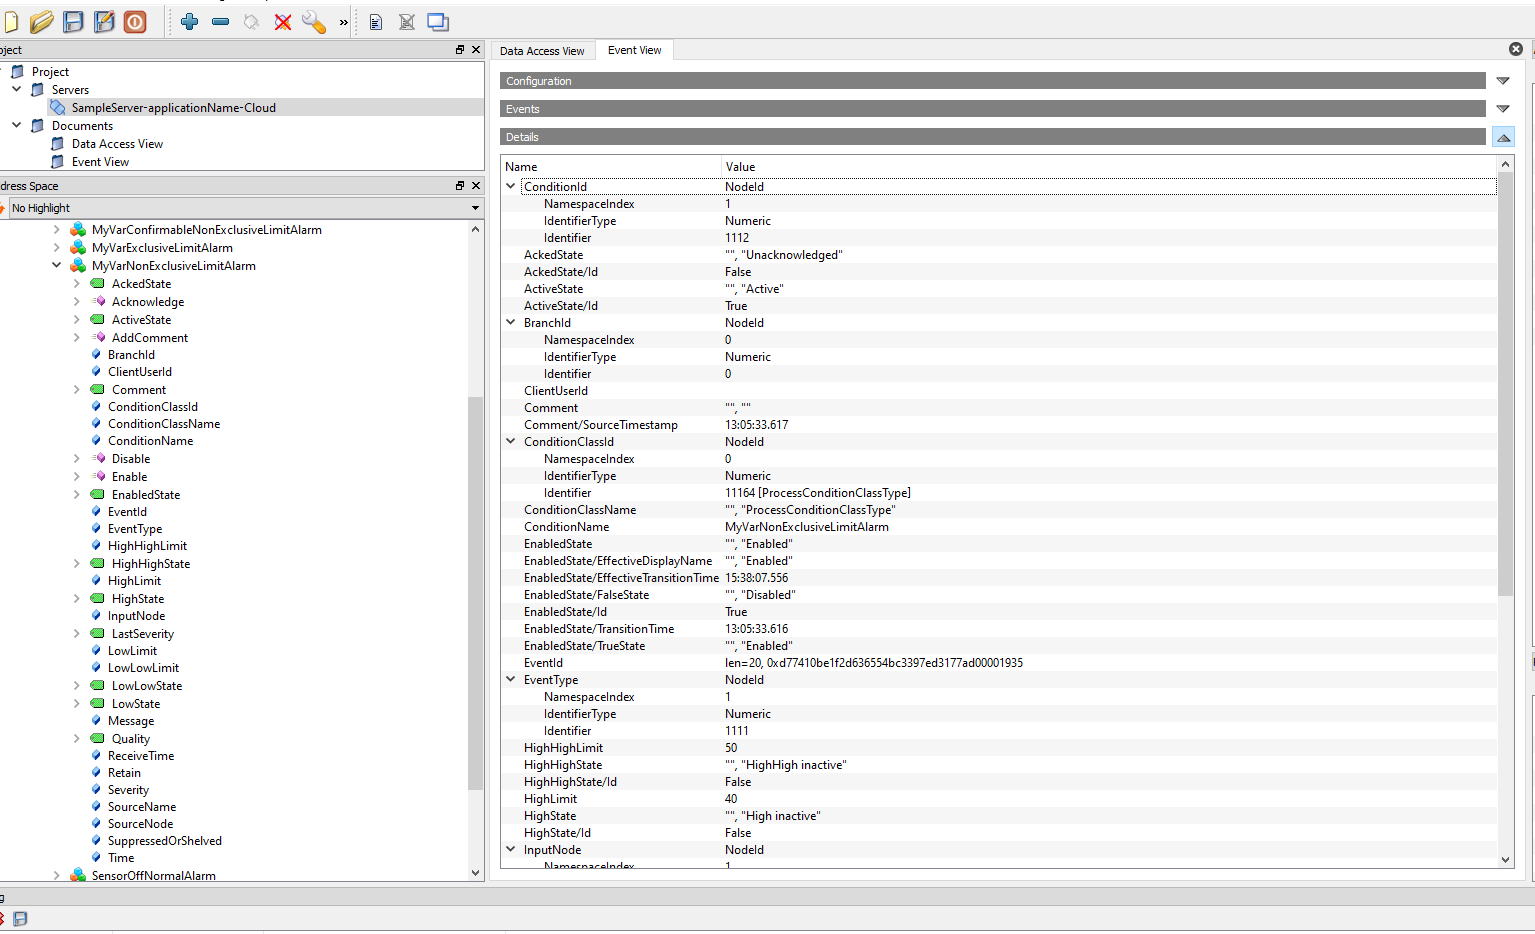Click the overlapping windows toolbar icon
1535x934 pixels.
point(438,22)
